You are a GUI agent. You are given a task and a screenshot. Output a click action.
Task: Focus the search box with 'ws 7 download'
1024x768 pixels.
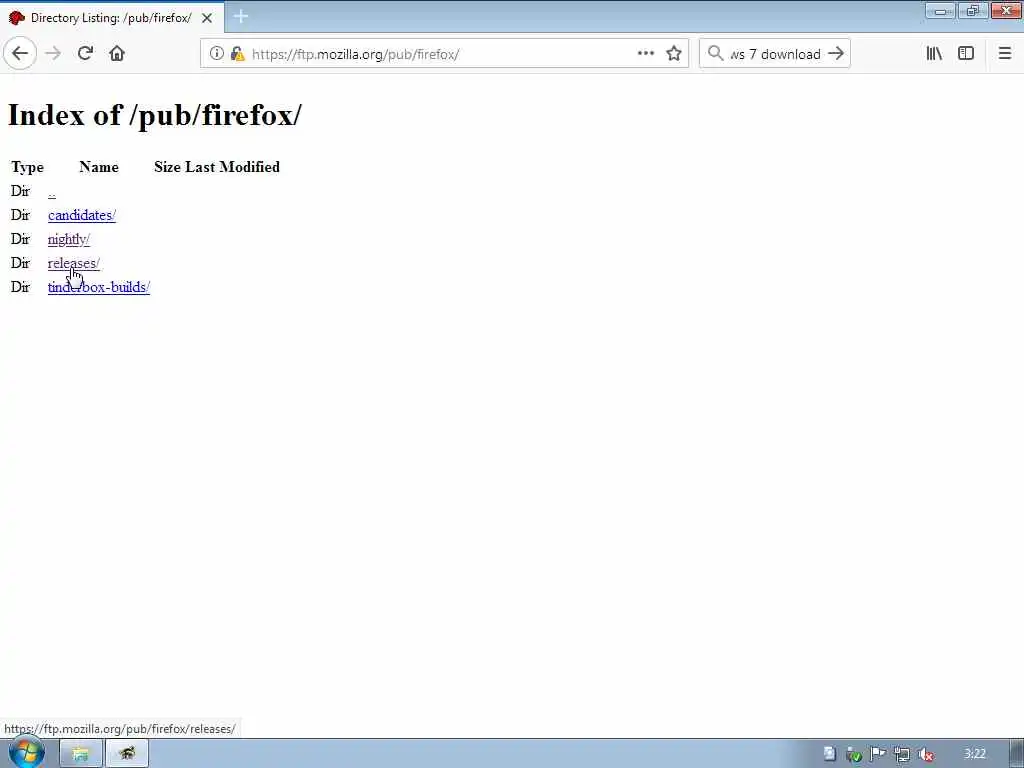click(775, 54)
